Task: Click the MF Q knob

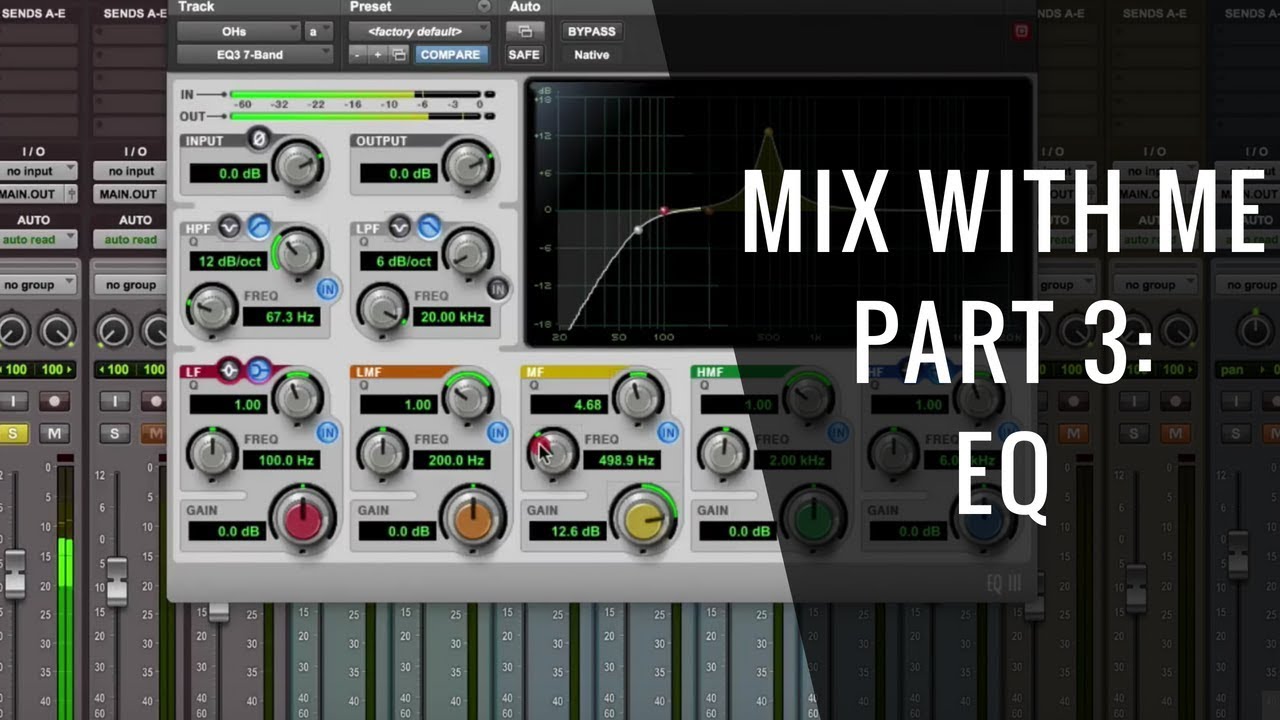Action: click(639, 396)
